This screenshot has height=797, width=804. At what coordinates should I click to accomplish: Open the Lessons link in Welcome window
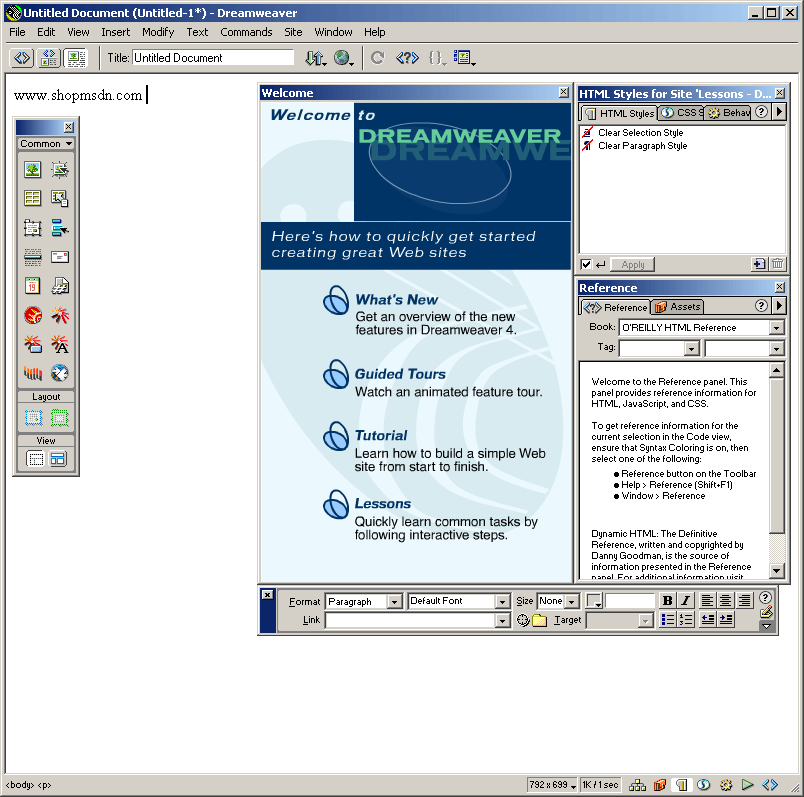(383, 504)
